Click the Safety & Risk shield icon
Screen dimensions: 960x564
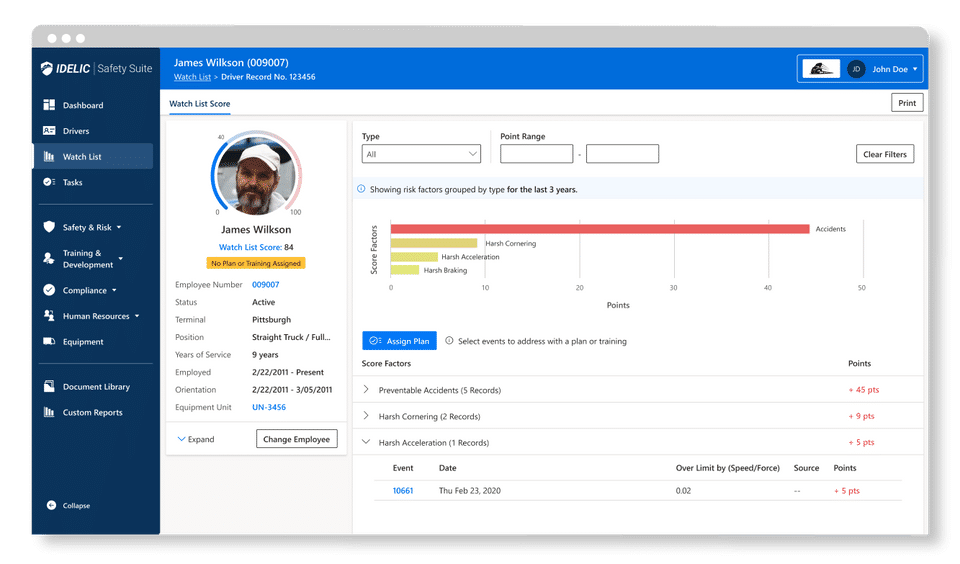(49, 227)
